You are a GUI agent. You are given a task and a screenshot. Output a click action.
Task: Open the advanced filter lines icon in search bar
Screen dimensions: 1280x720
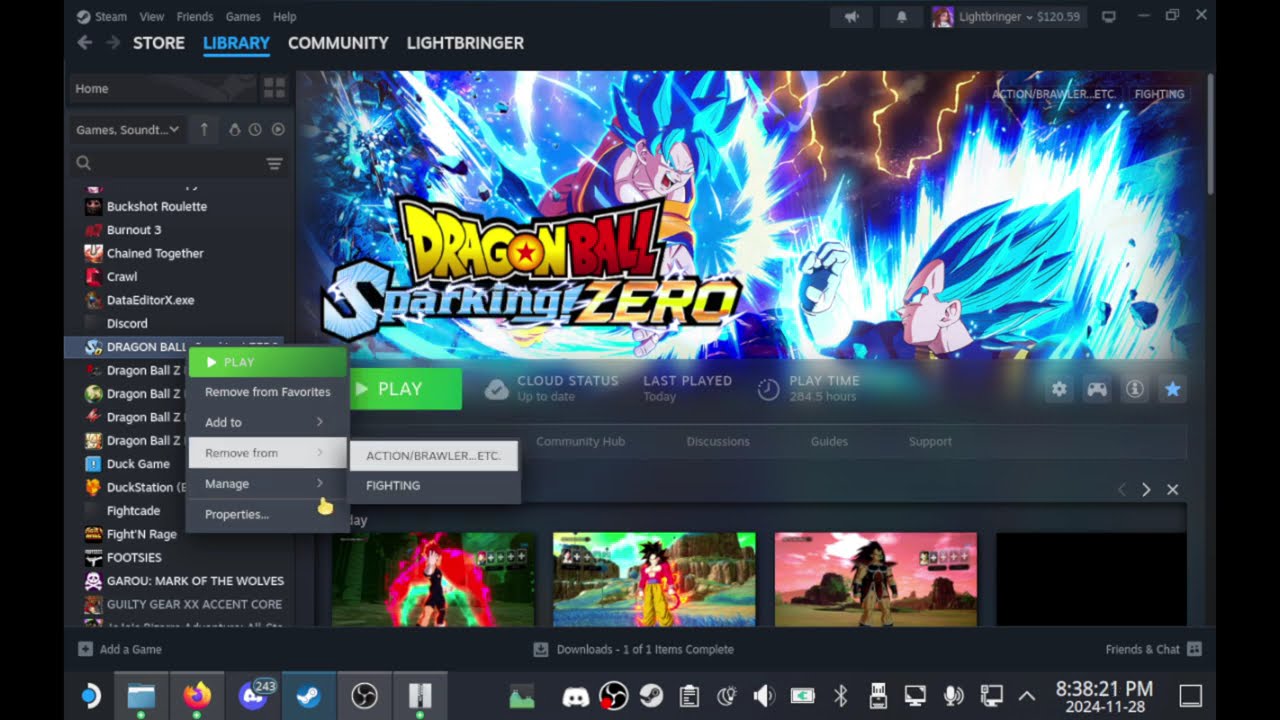click(x=274, y=163)
